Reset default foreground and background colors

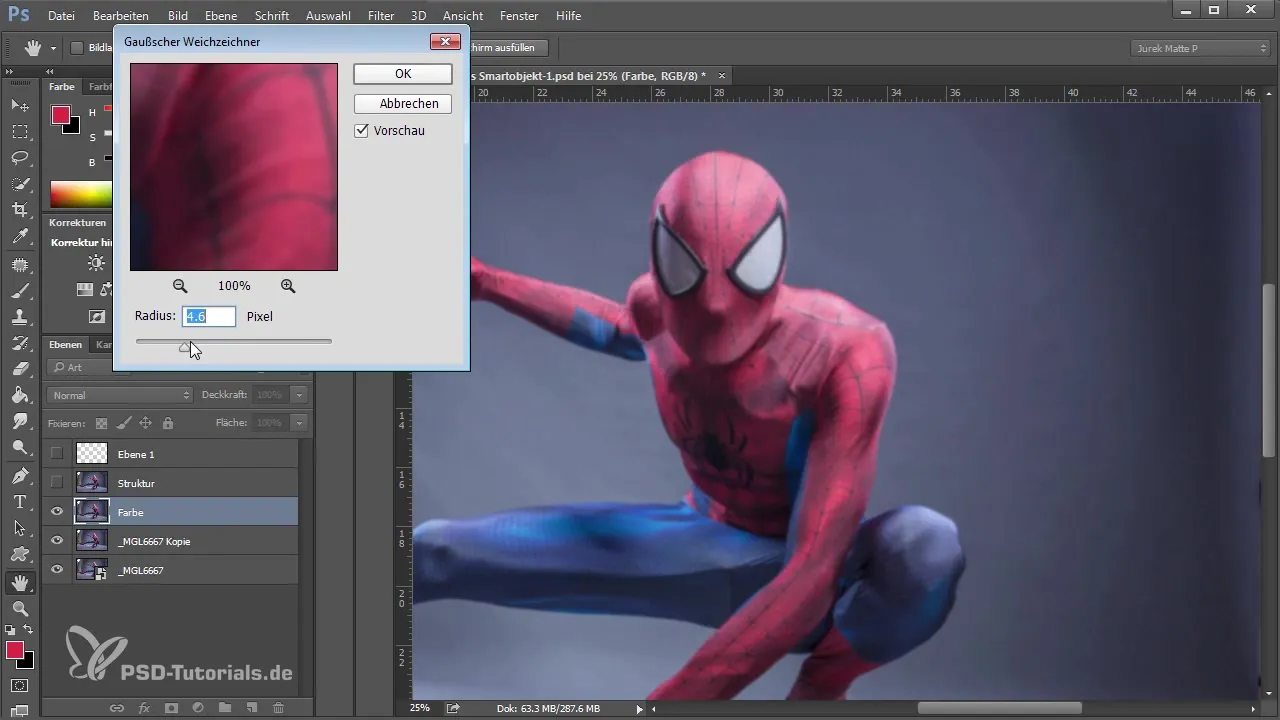pyautogui.click(x=10, y=630)
